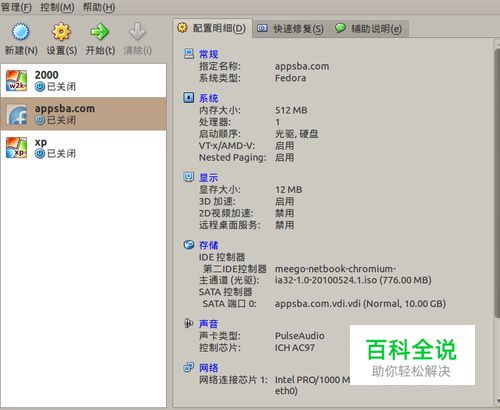Click the 网络连接芯片 1 label

point(233,380)
